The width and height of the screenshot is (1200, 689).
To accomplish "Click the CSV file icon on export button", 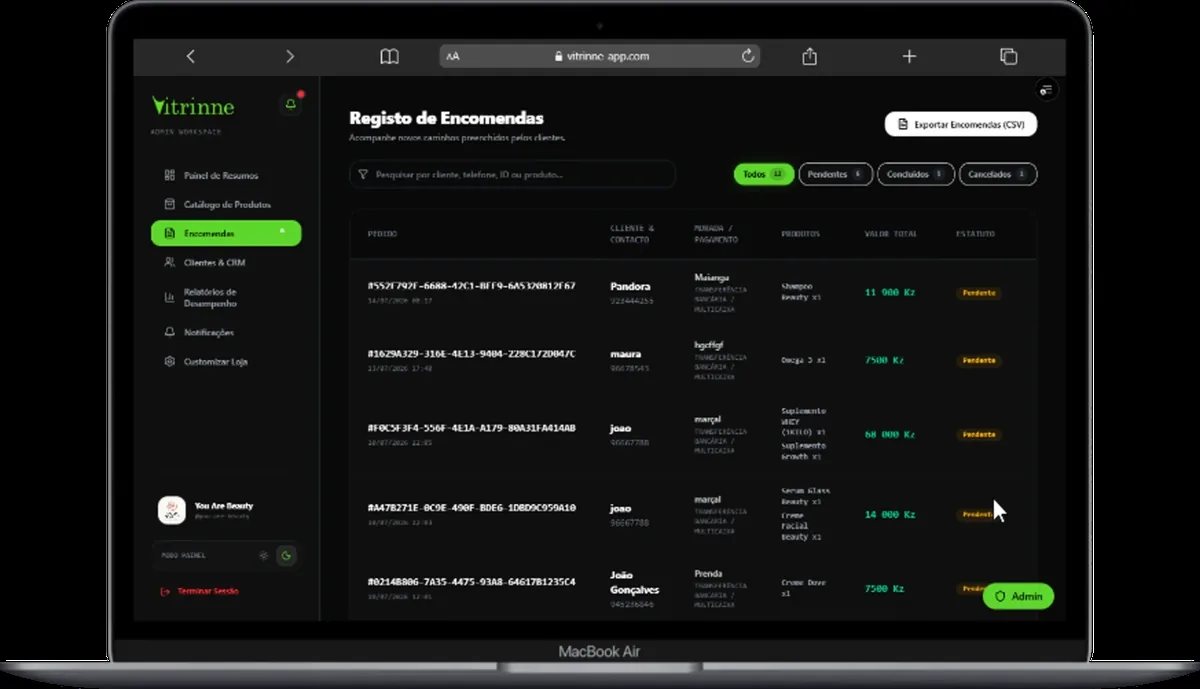I will tap(904, 124).
